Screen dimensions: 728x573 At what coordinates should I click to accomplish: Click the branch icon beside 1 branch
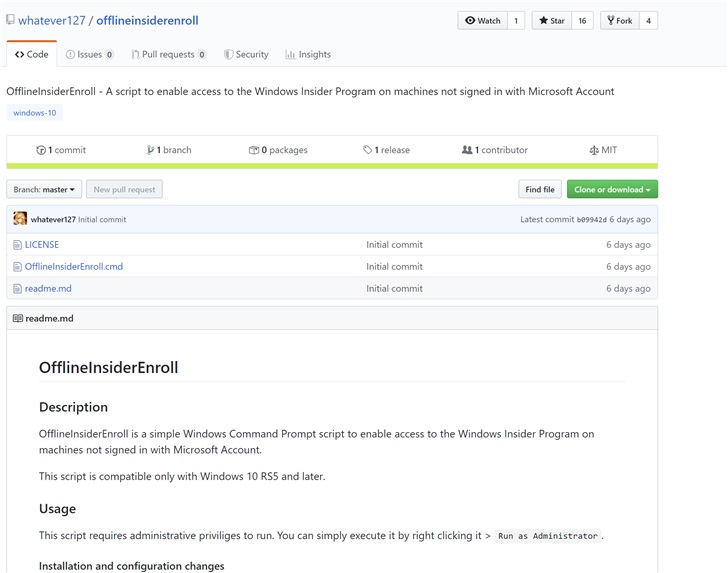[x=150, y=150]
